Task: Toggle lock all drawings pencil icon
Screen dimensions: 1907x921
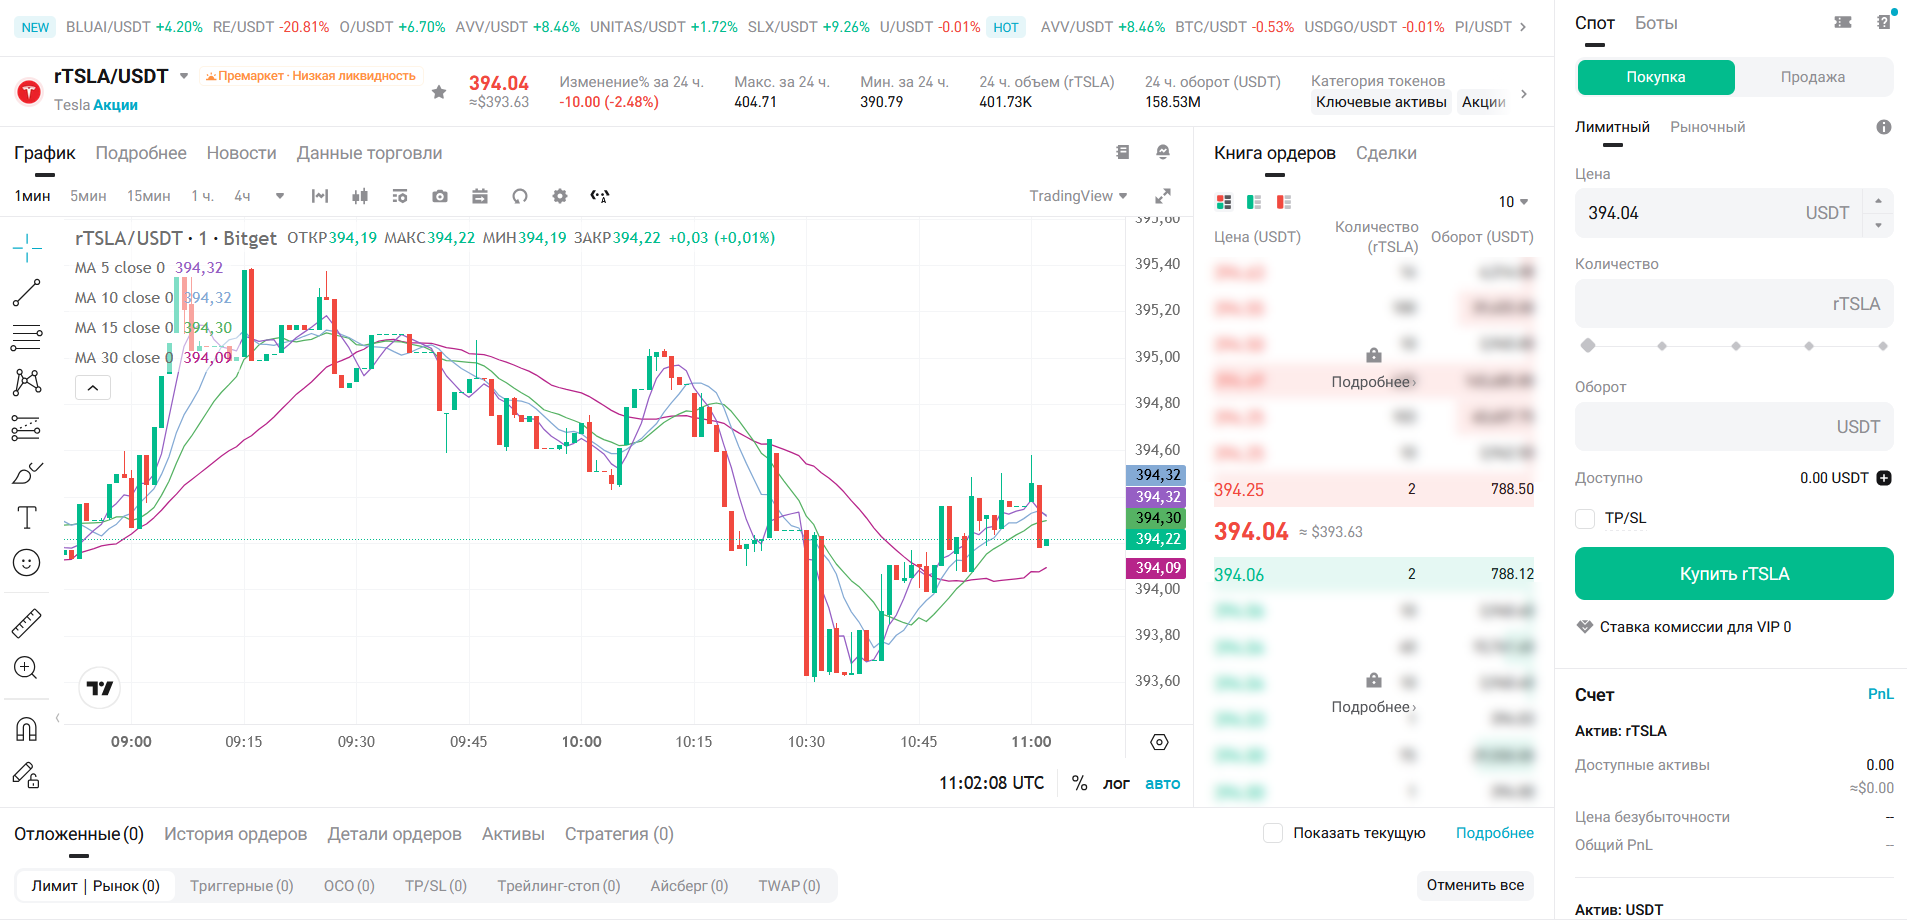Action: (27, 775)
